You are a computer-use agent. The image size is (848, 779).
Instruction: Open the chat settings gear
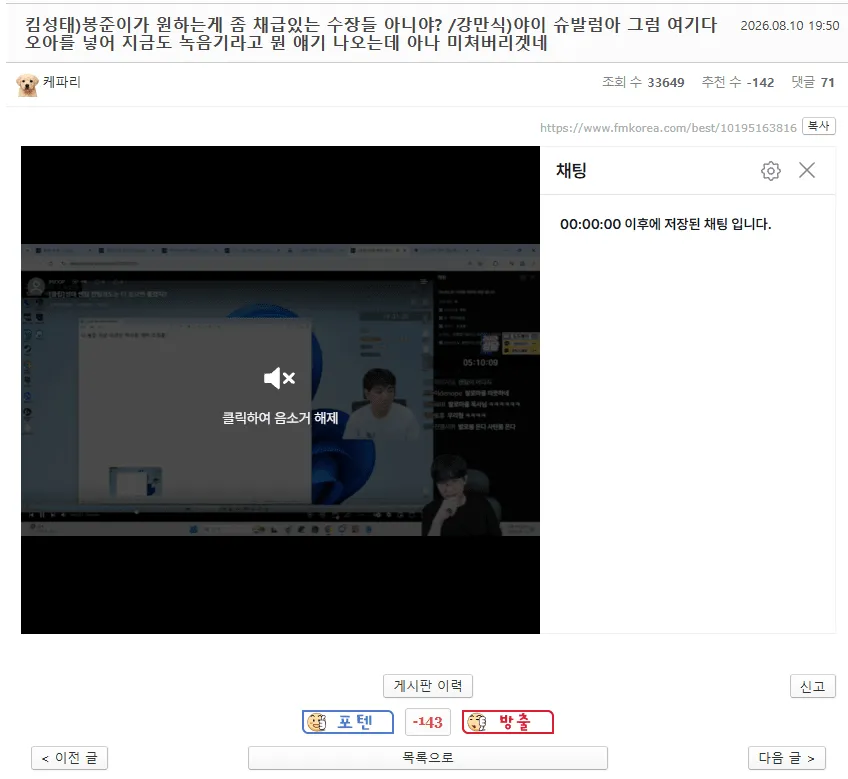pyautogui.click(x=771, y=171)
